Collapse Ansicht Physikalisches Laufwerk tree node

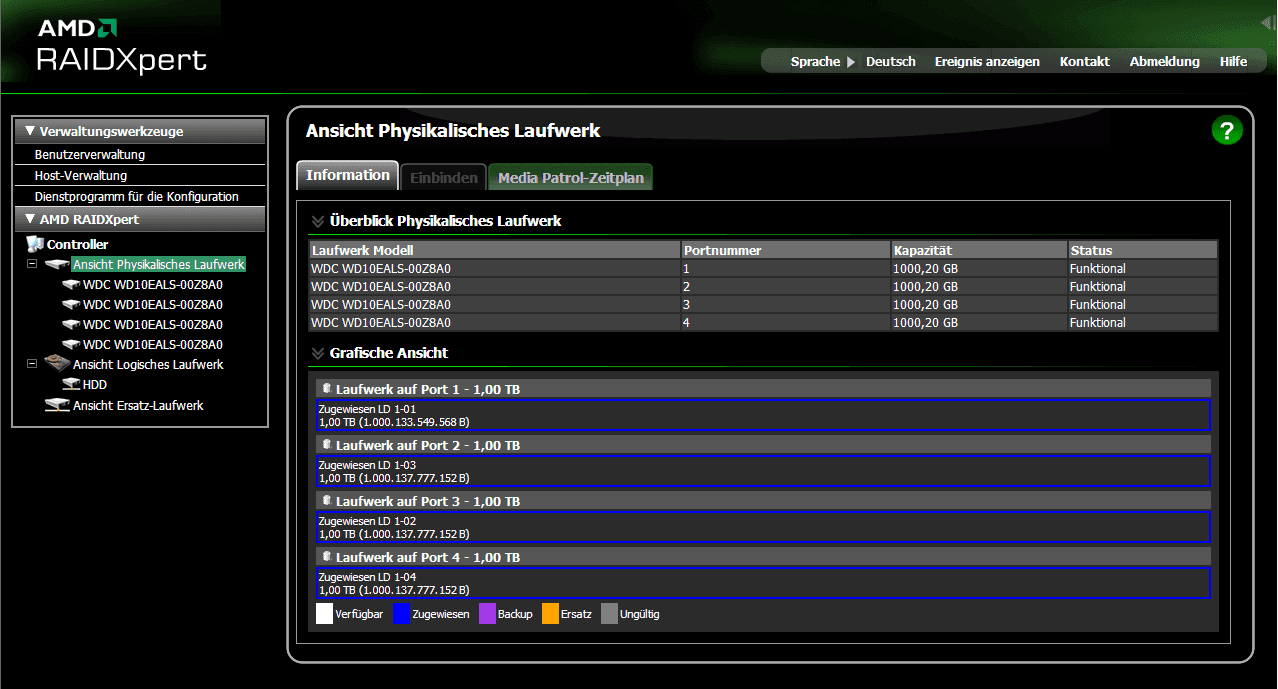32,265
